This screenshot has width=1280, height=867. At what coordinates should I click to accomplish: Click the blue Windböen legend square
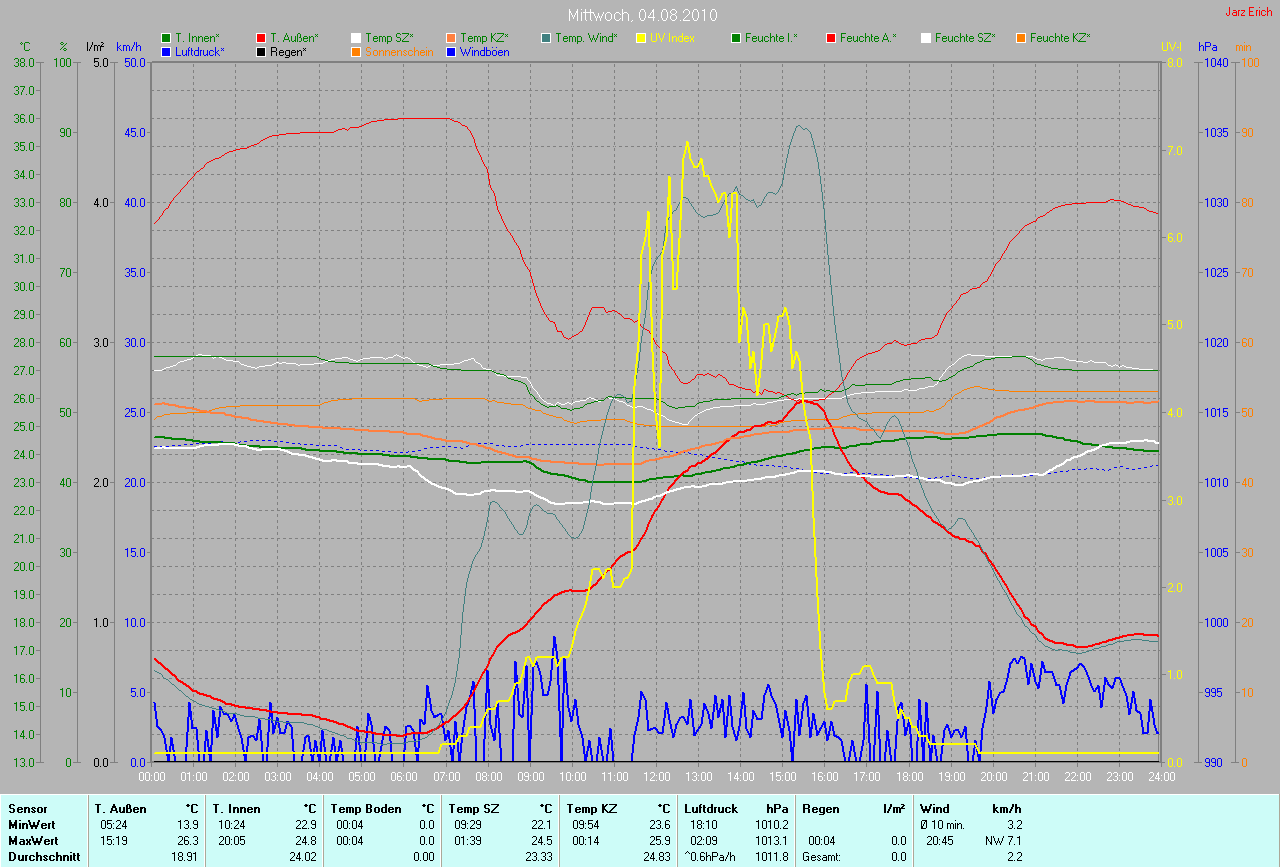(451, 51)
